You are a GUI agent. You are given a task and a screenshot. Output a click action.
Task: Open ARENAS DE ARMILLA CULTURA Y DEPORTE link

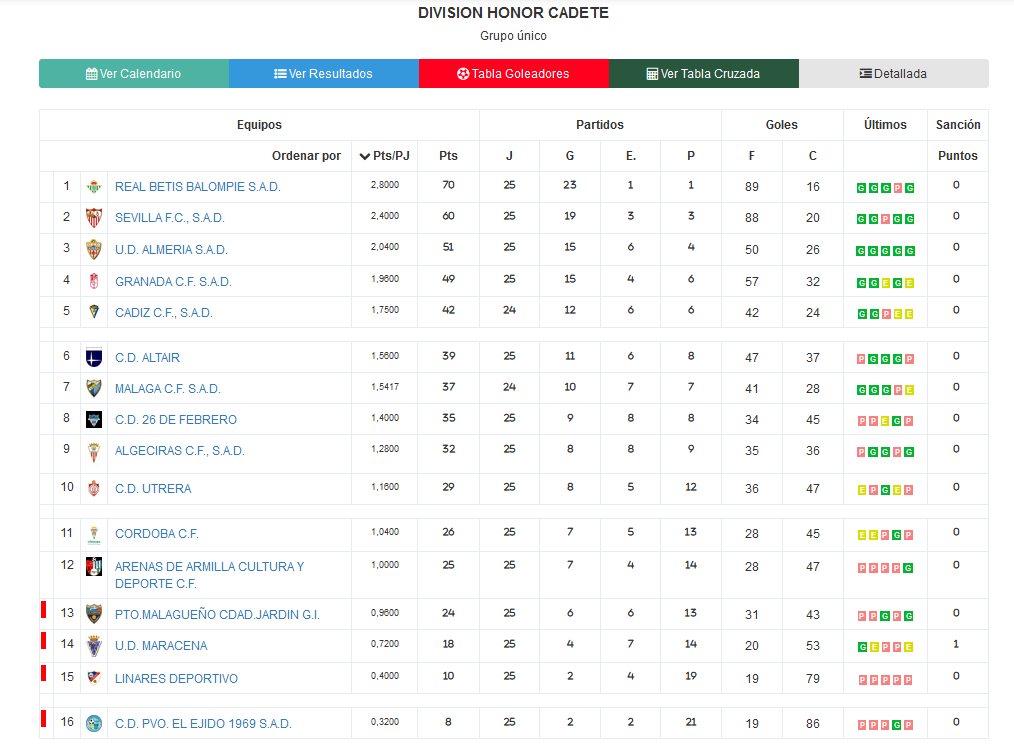pyautogui.click(x=210, y=575)
